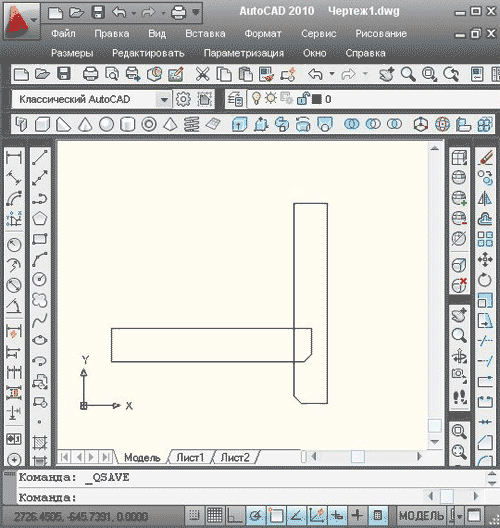The width and height of the screenshot is (500, 528).
Task: Select the Rotate modify tool
Action: 485,279
